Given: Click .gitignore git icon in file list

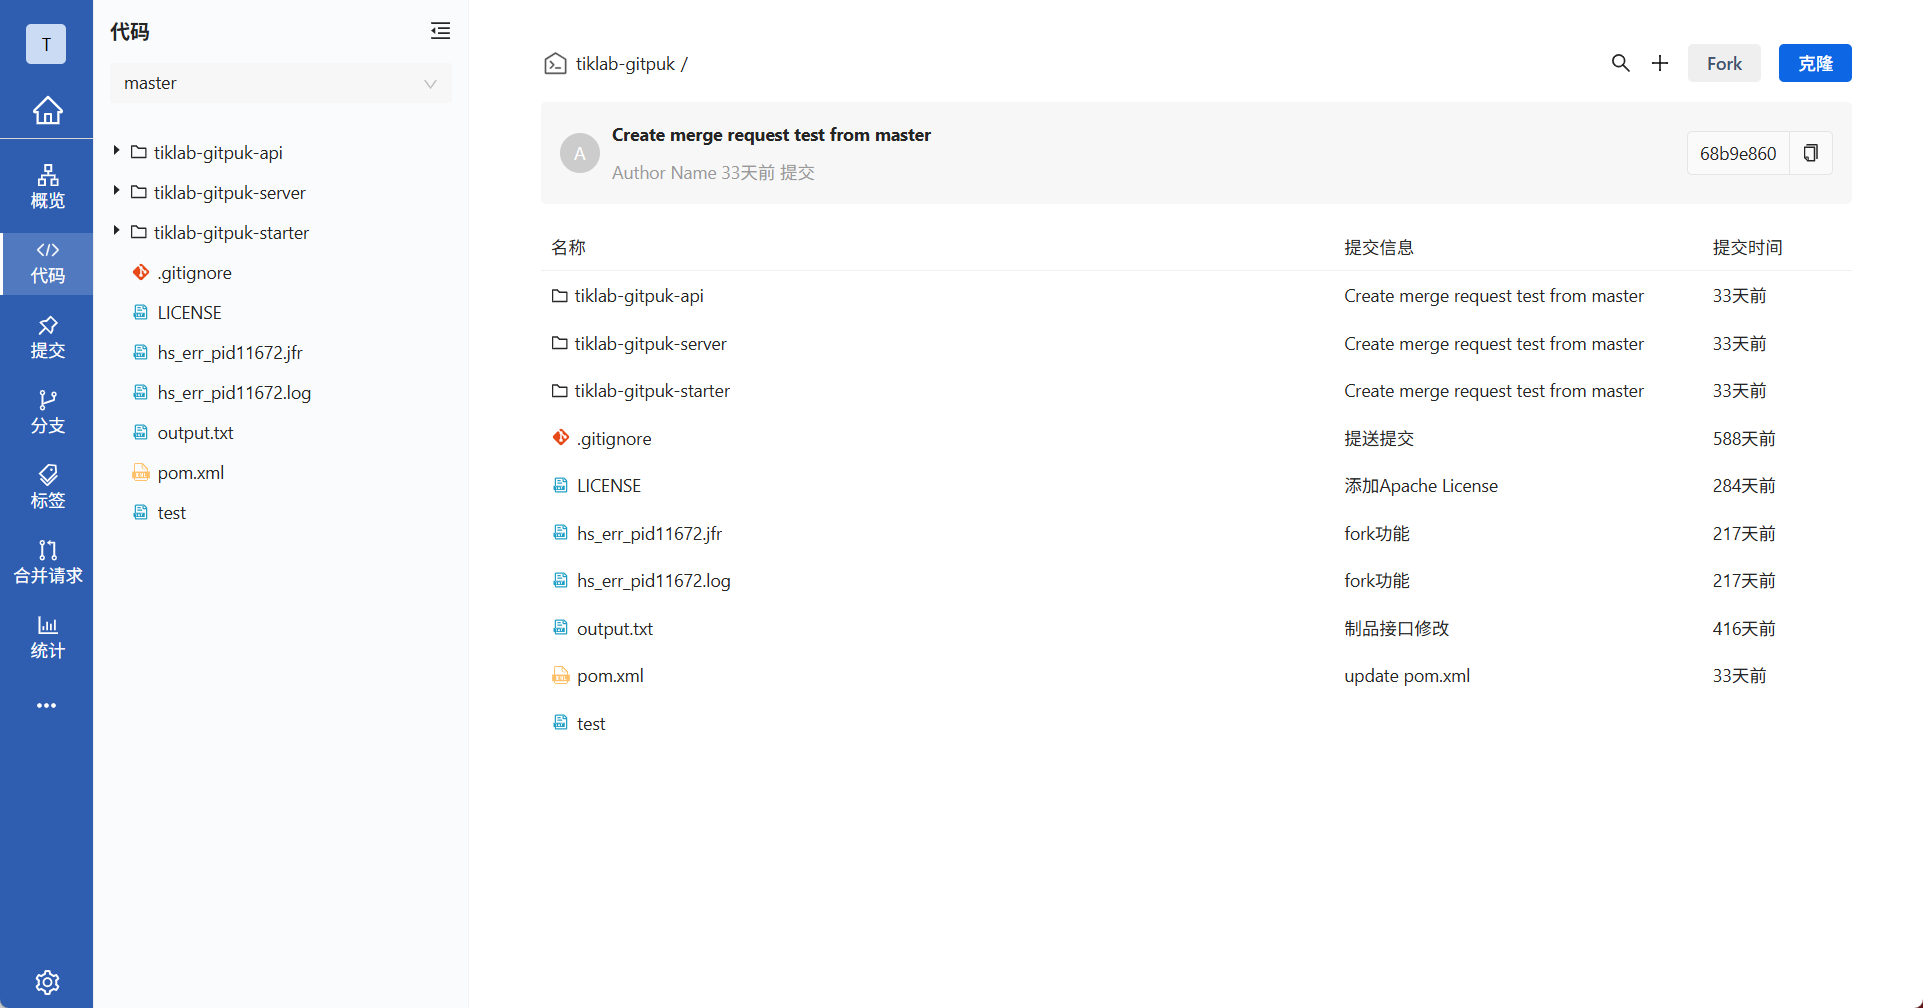Looking at the screenshot, I should click(x=561, y=438).
